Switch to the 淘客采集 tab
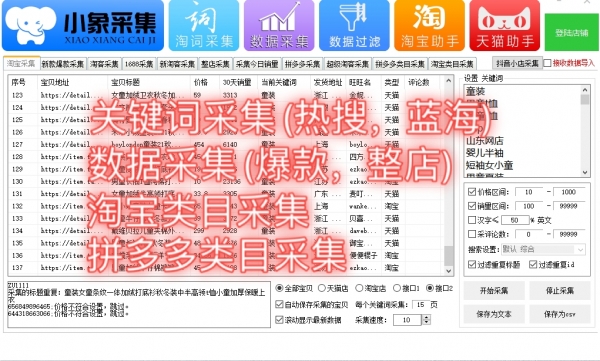Viewport: 600px width, 361px height. 104,64
